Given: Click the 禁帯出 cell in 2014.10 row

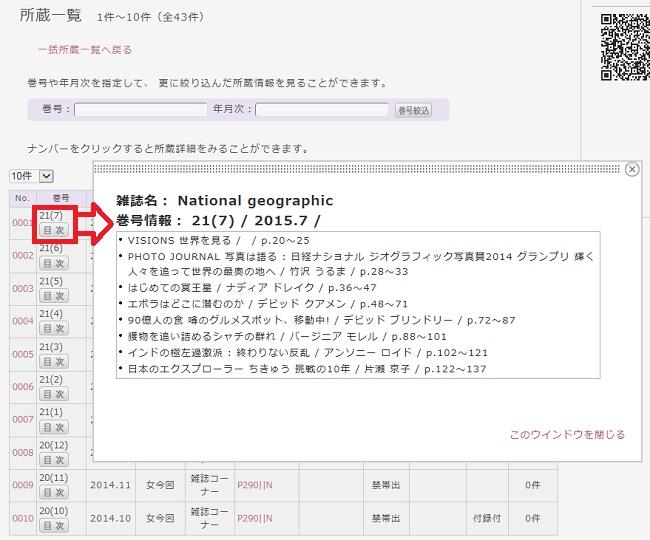Looking at the screenshot, I should pos(386,518).
